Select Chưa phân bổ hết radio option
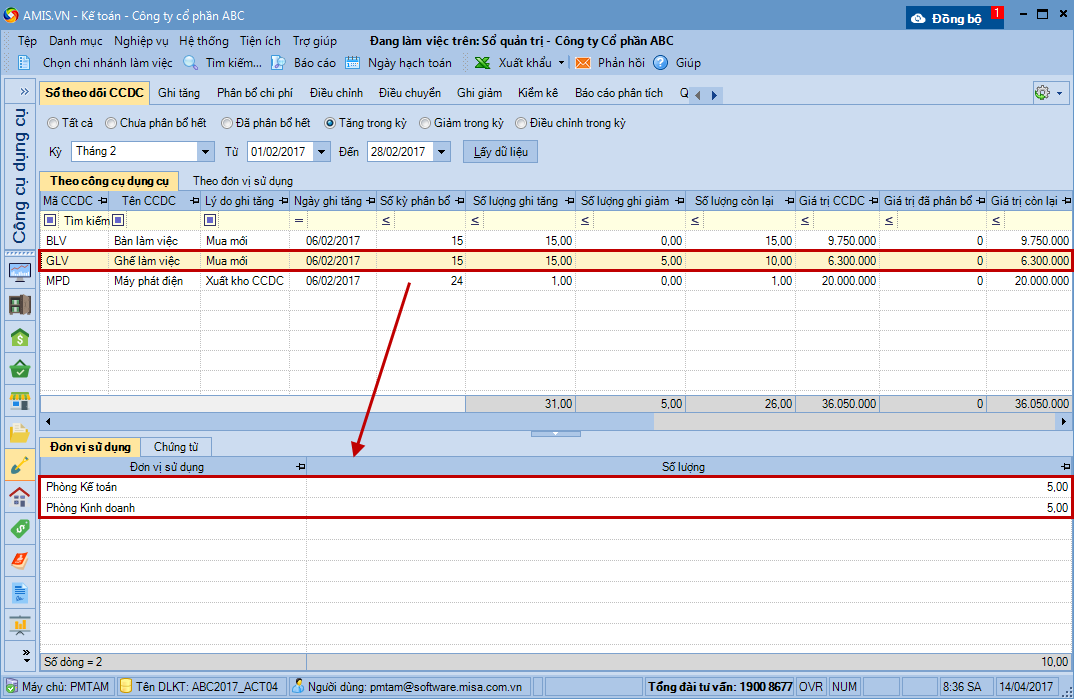This screenshot has width=1074, height=699. (x=111, y=123)
